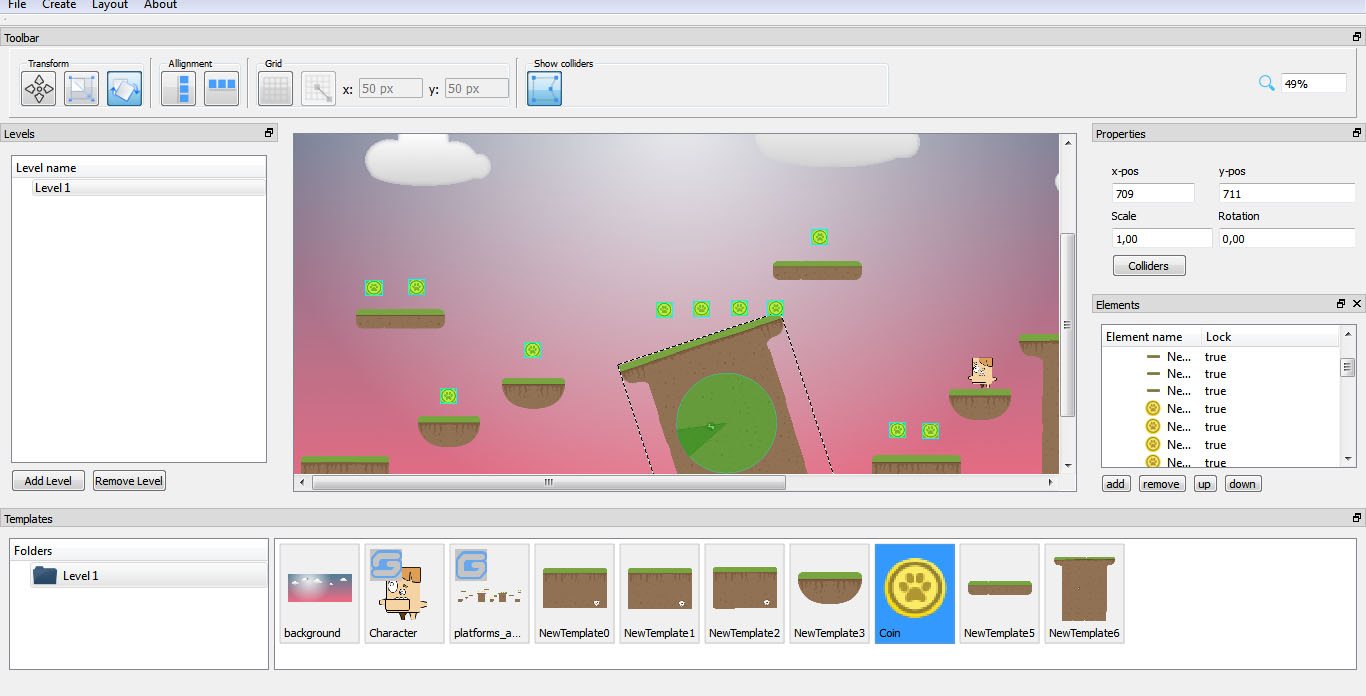Click the remove button in Elements panel
1366x696 pixels.
pyautogui.click(x=1161, y=484)
